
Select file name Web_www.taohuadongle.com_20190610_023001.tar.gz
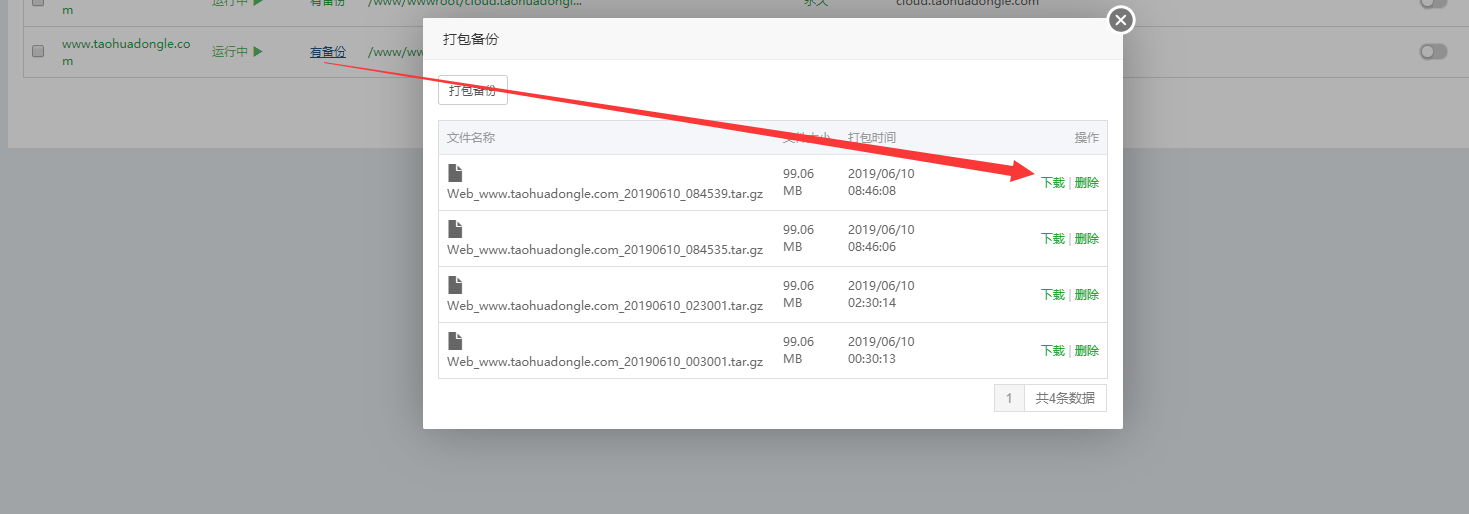(605, 306)
